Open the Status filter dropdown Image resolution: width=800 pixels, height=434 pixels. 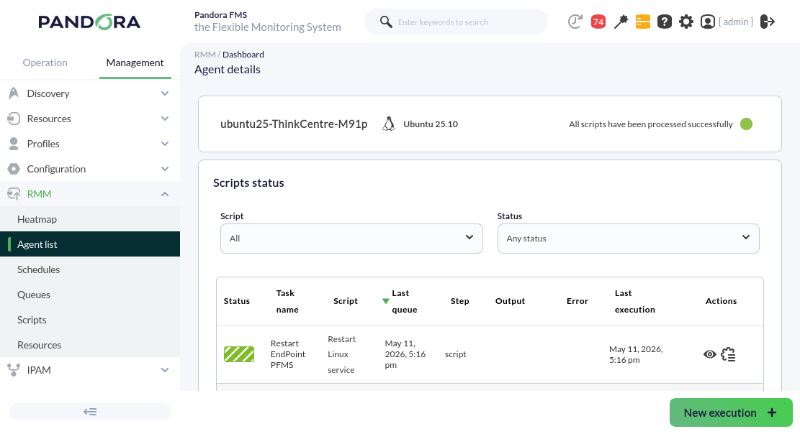pyautogui.click(x=629, y=238)
